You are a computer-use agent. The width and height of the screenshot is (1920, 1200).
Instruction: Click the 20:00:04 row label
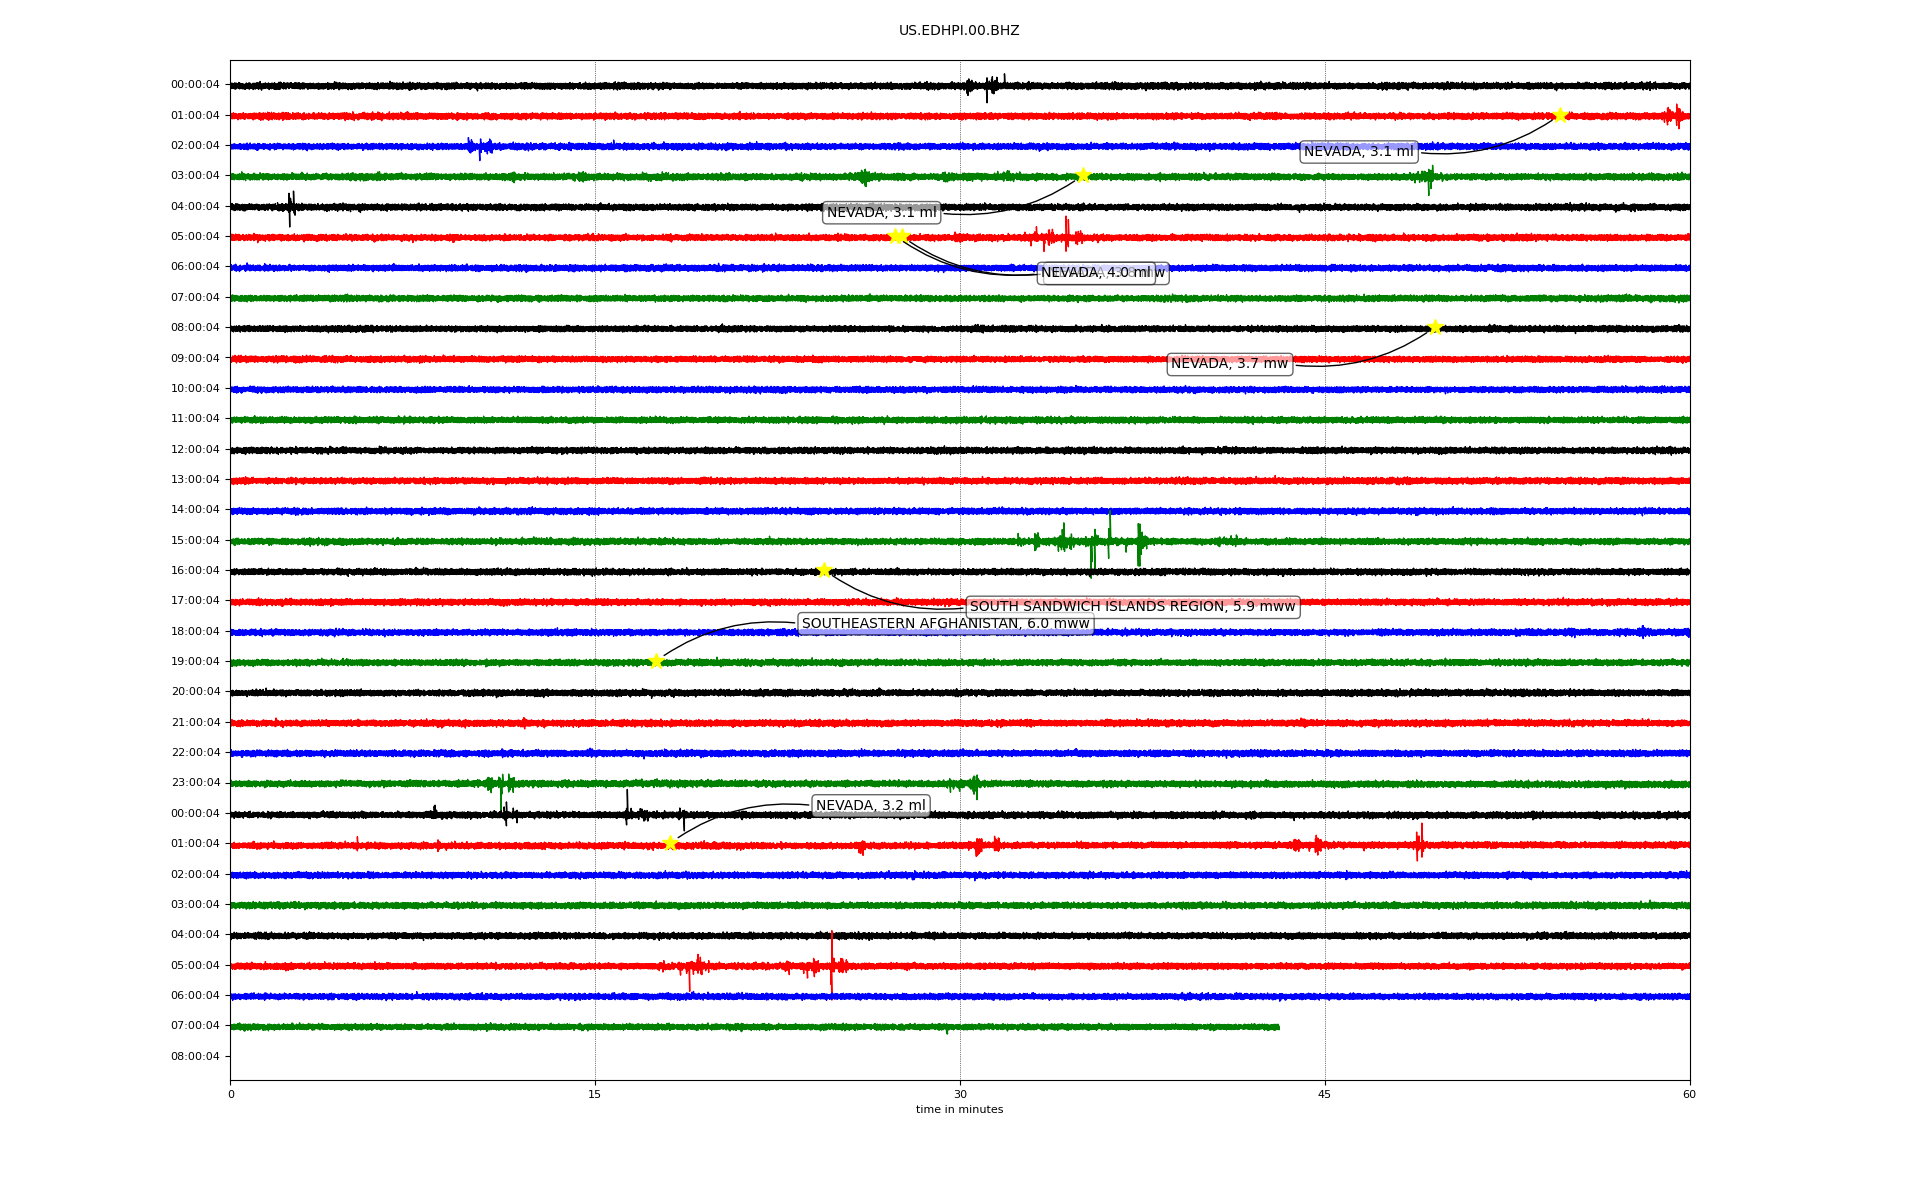[195, 692]
